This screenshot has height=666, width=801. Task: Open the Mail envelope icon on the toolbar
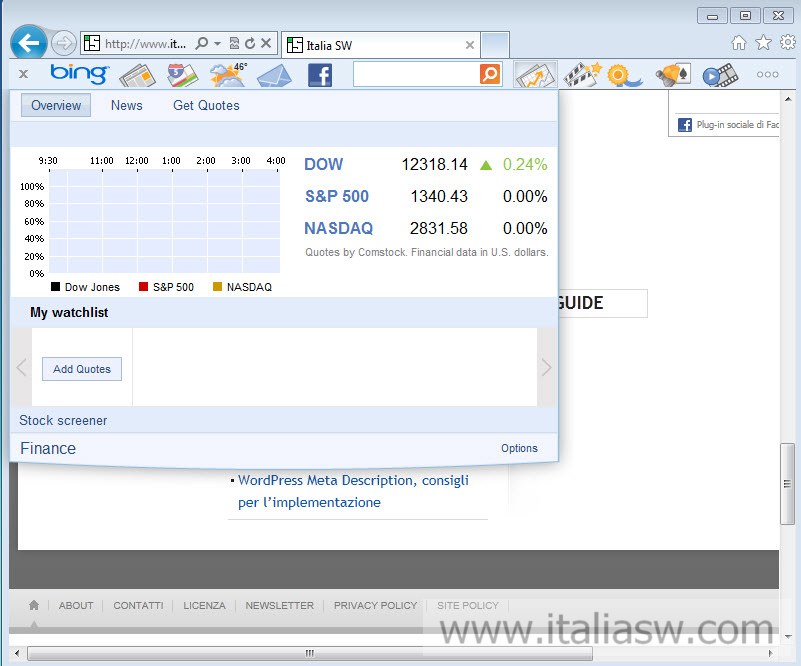(274, 76)
